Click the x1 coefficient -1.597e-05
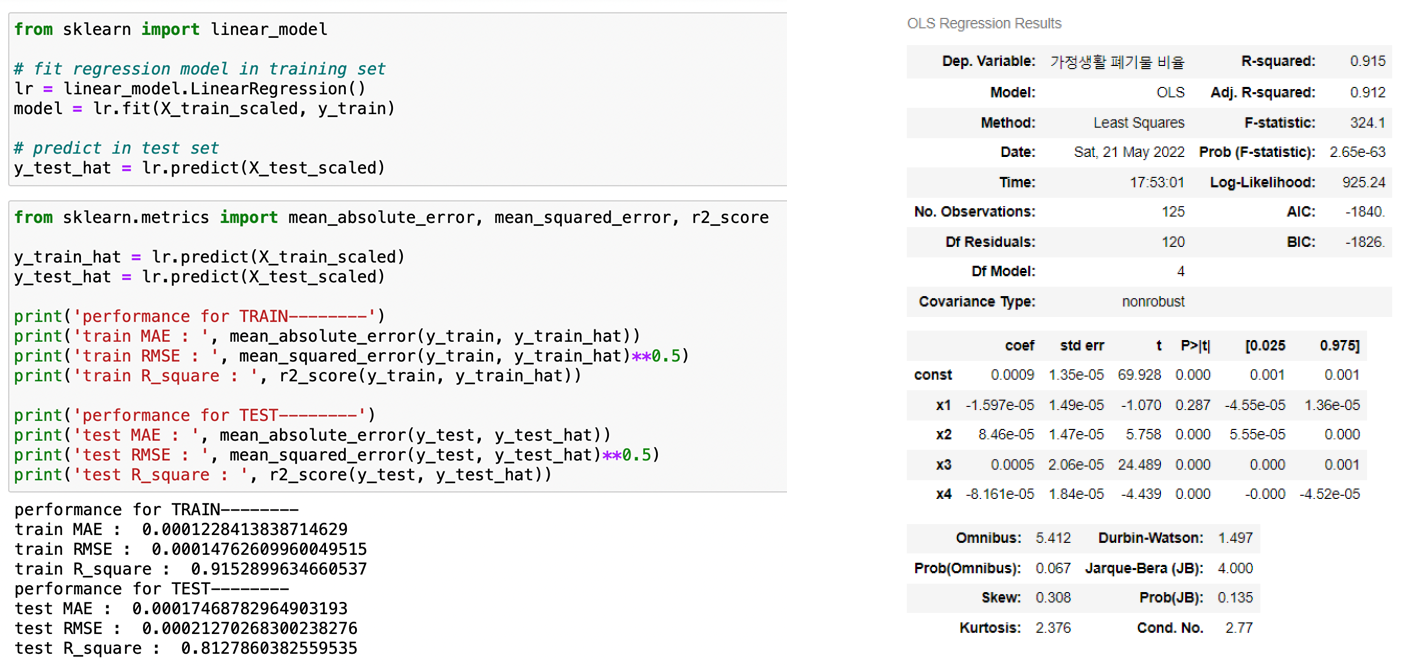The height and width of the screenshot is (666, 1406). pos(1001,405)
